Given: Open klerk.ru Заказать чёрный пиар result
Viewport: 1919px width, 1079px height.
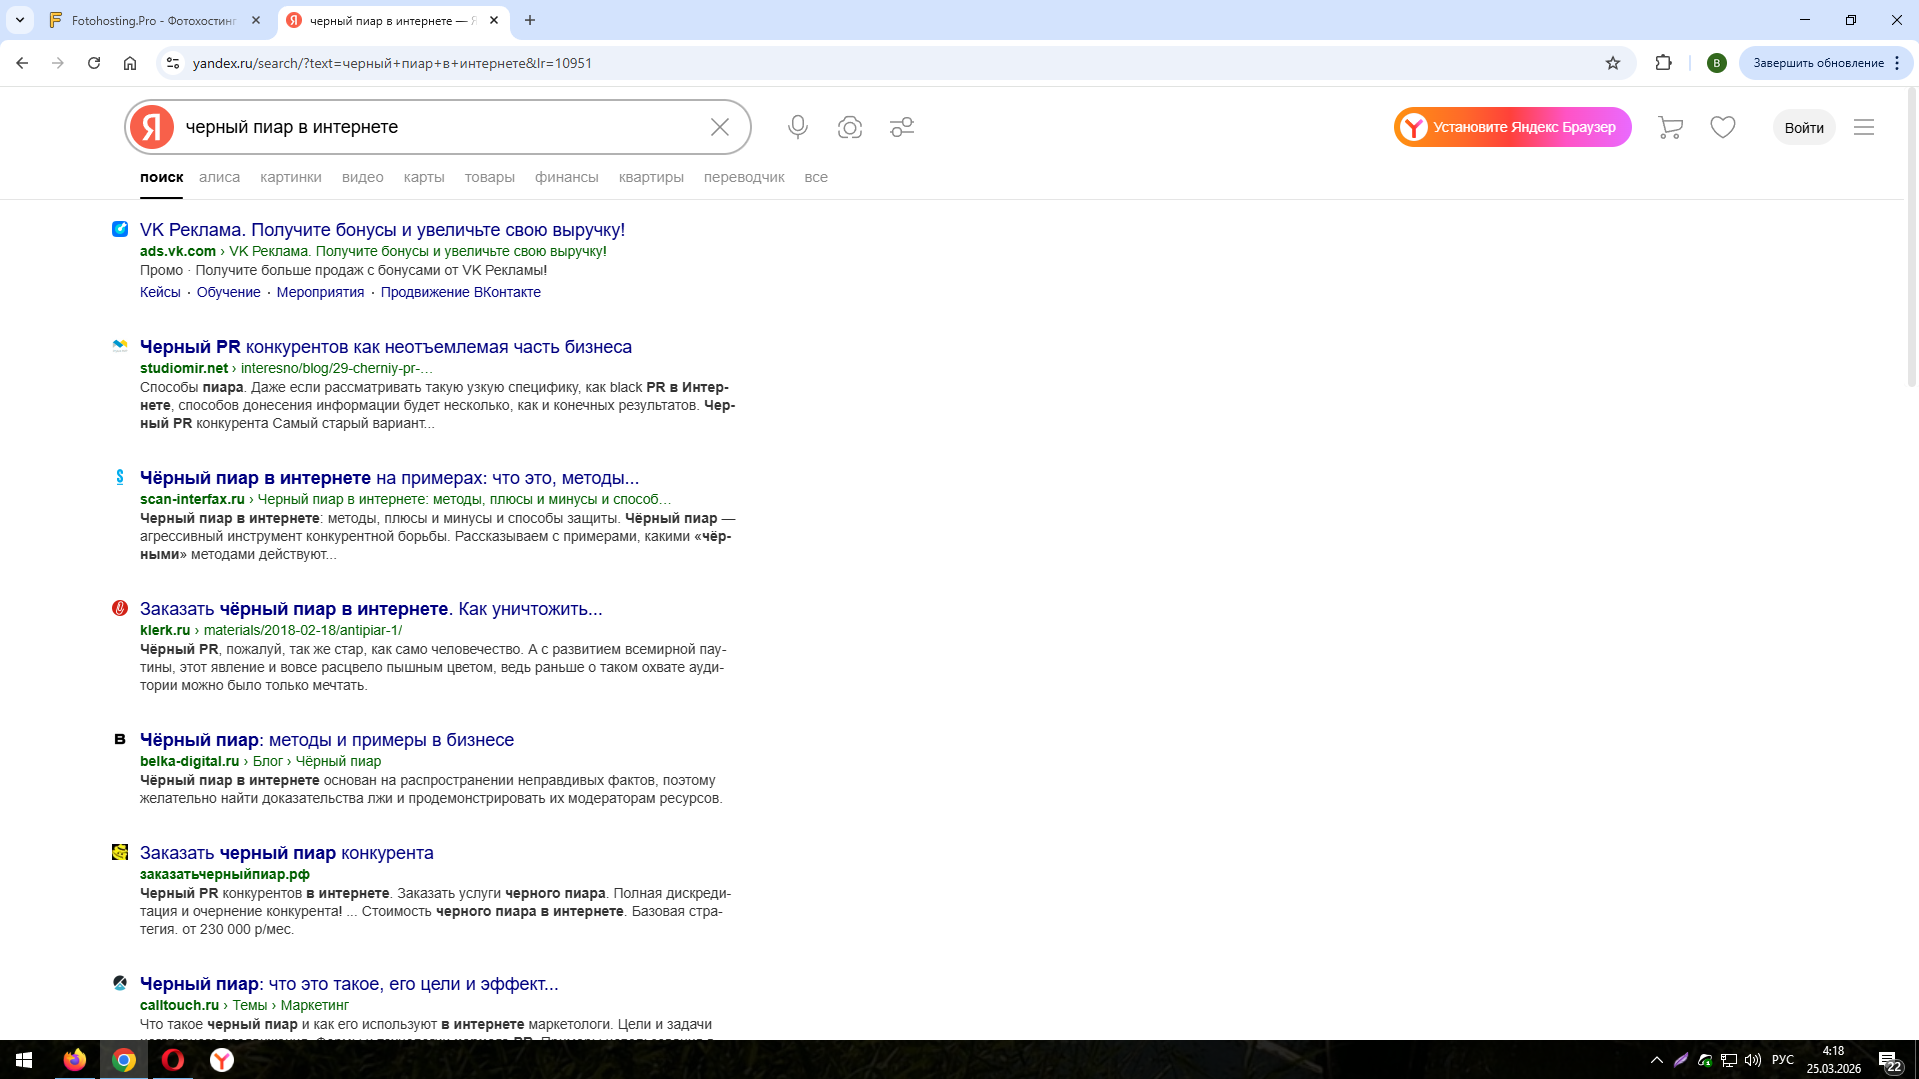Looking at the screenshot, I should pyautogui.click(x=371, y=609).
